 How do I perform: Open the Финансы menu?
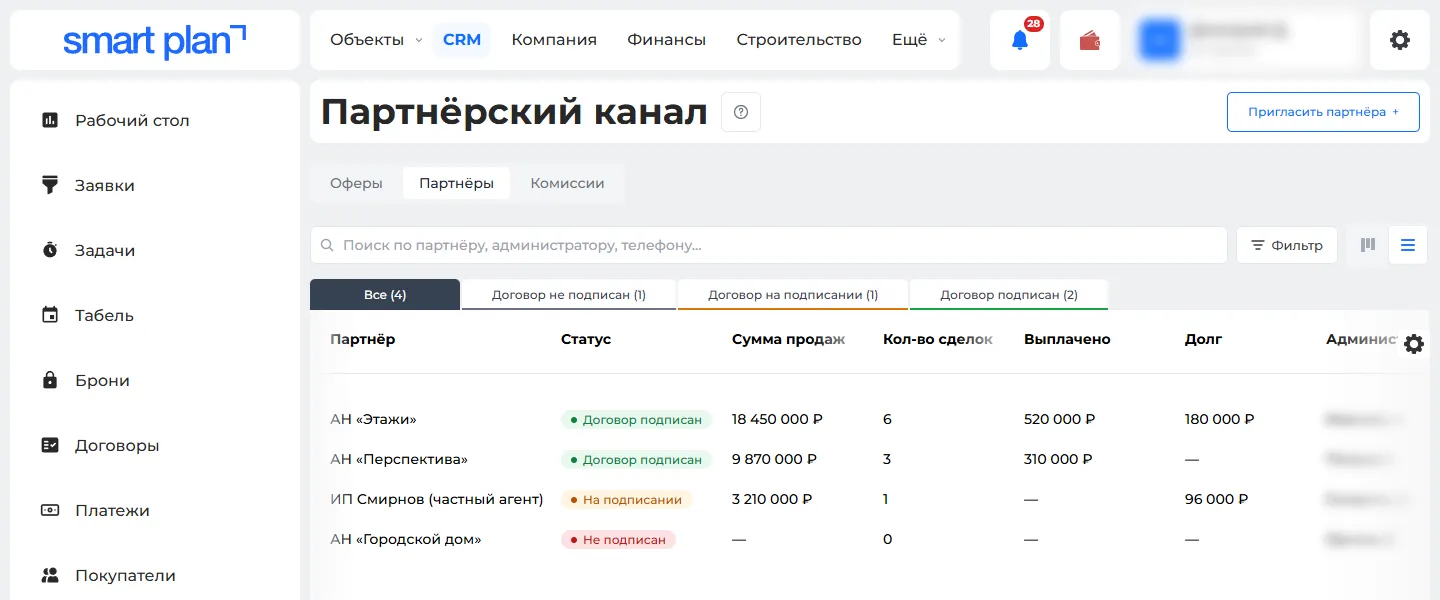(x=667, y=40)
